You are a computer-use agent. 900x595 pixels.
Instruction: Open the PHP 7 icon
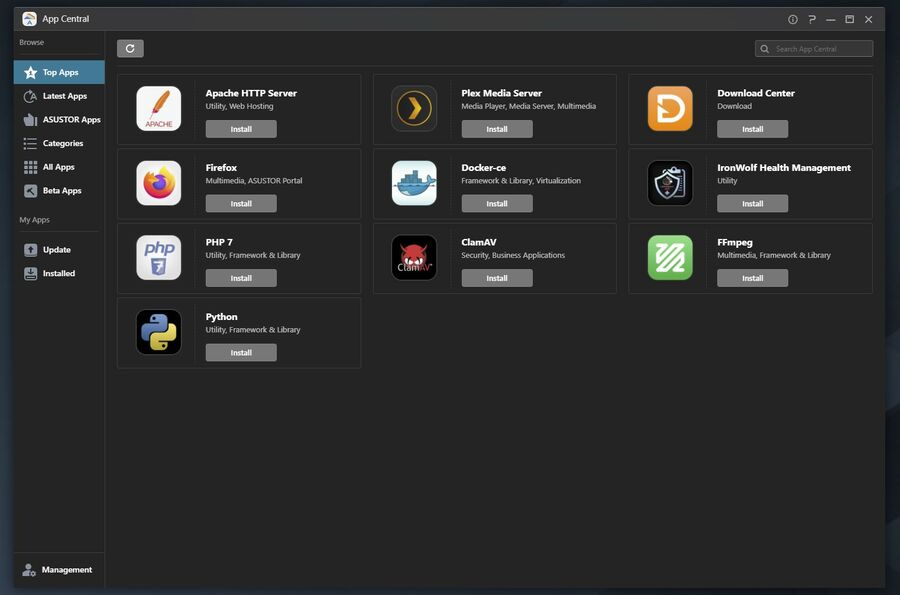pos(158,255)
